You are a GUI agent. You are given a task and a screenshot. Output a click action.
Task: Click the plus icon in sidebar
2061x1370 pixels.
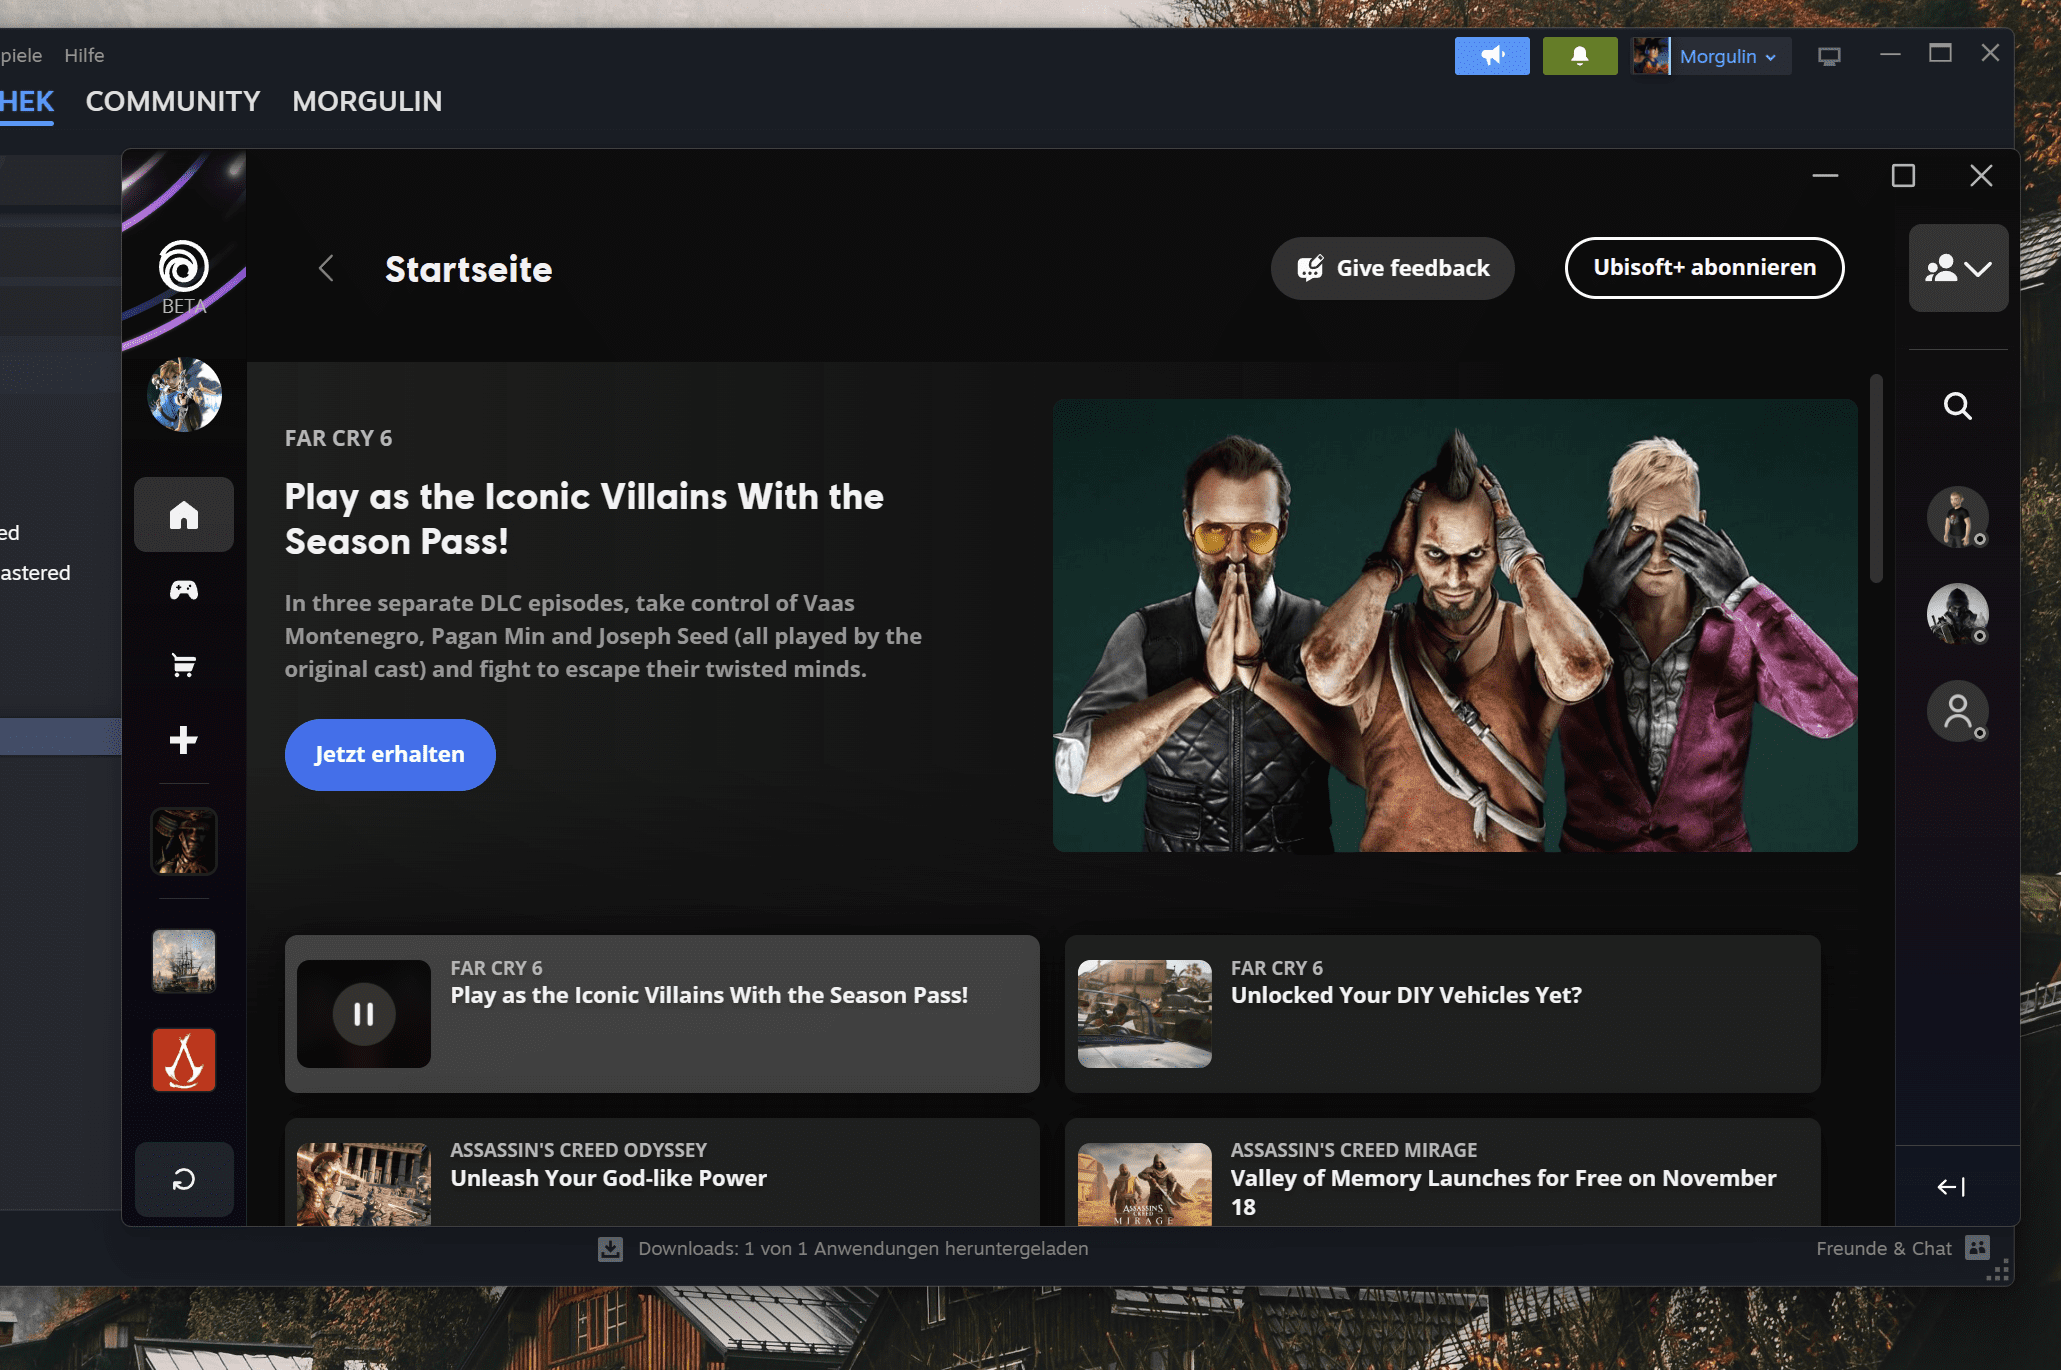point(184,740)
